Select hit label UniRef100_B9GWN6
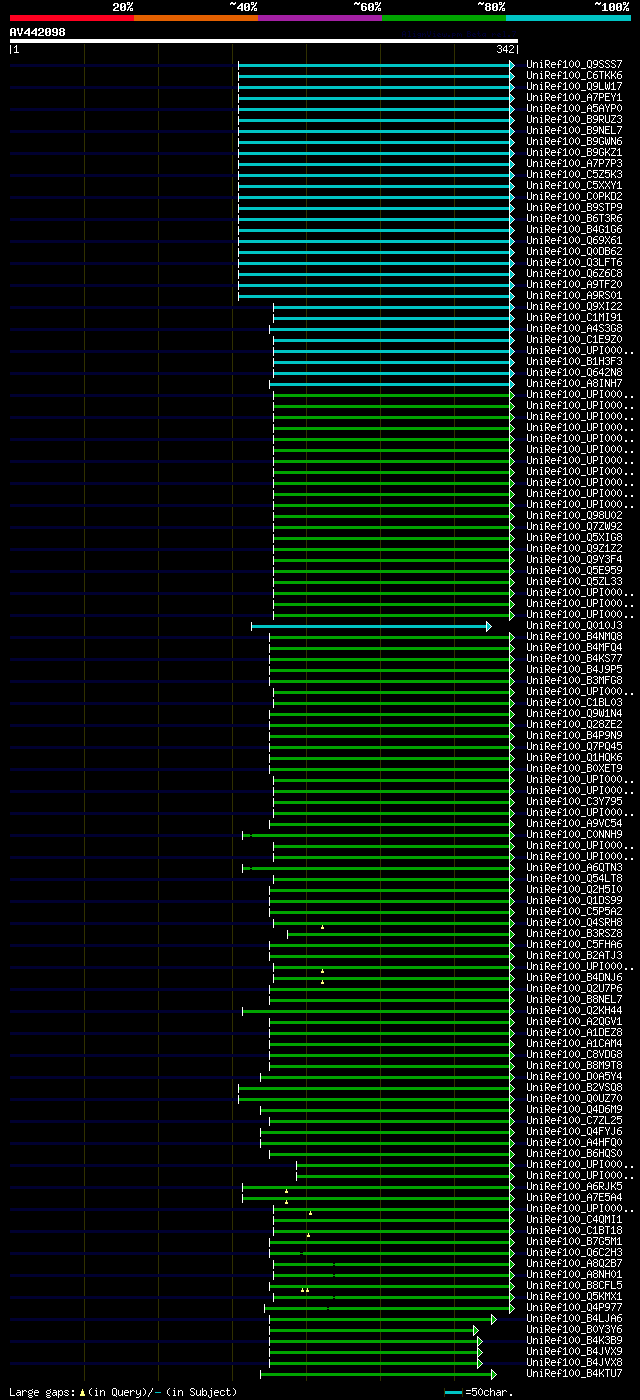This screenshot has width=640, height=1400. [x=574, y=141]
